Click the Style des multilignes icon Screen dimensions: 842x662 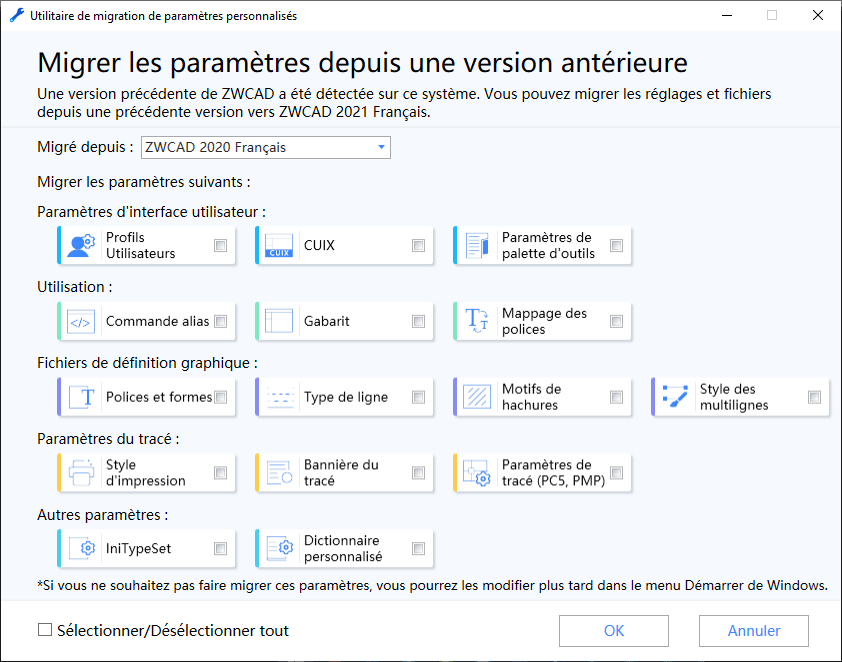click(x=674, y=397)
